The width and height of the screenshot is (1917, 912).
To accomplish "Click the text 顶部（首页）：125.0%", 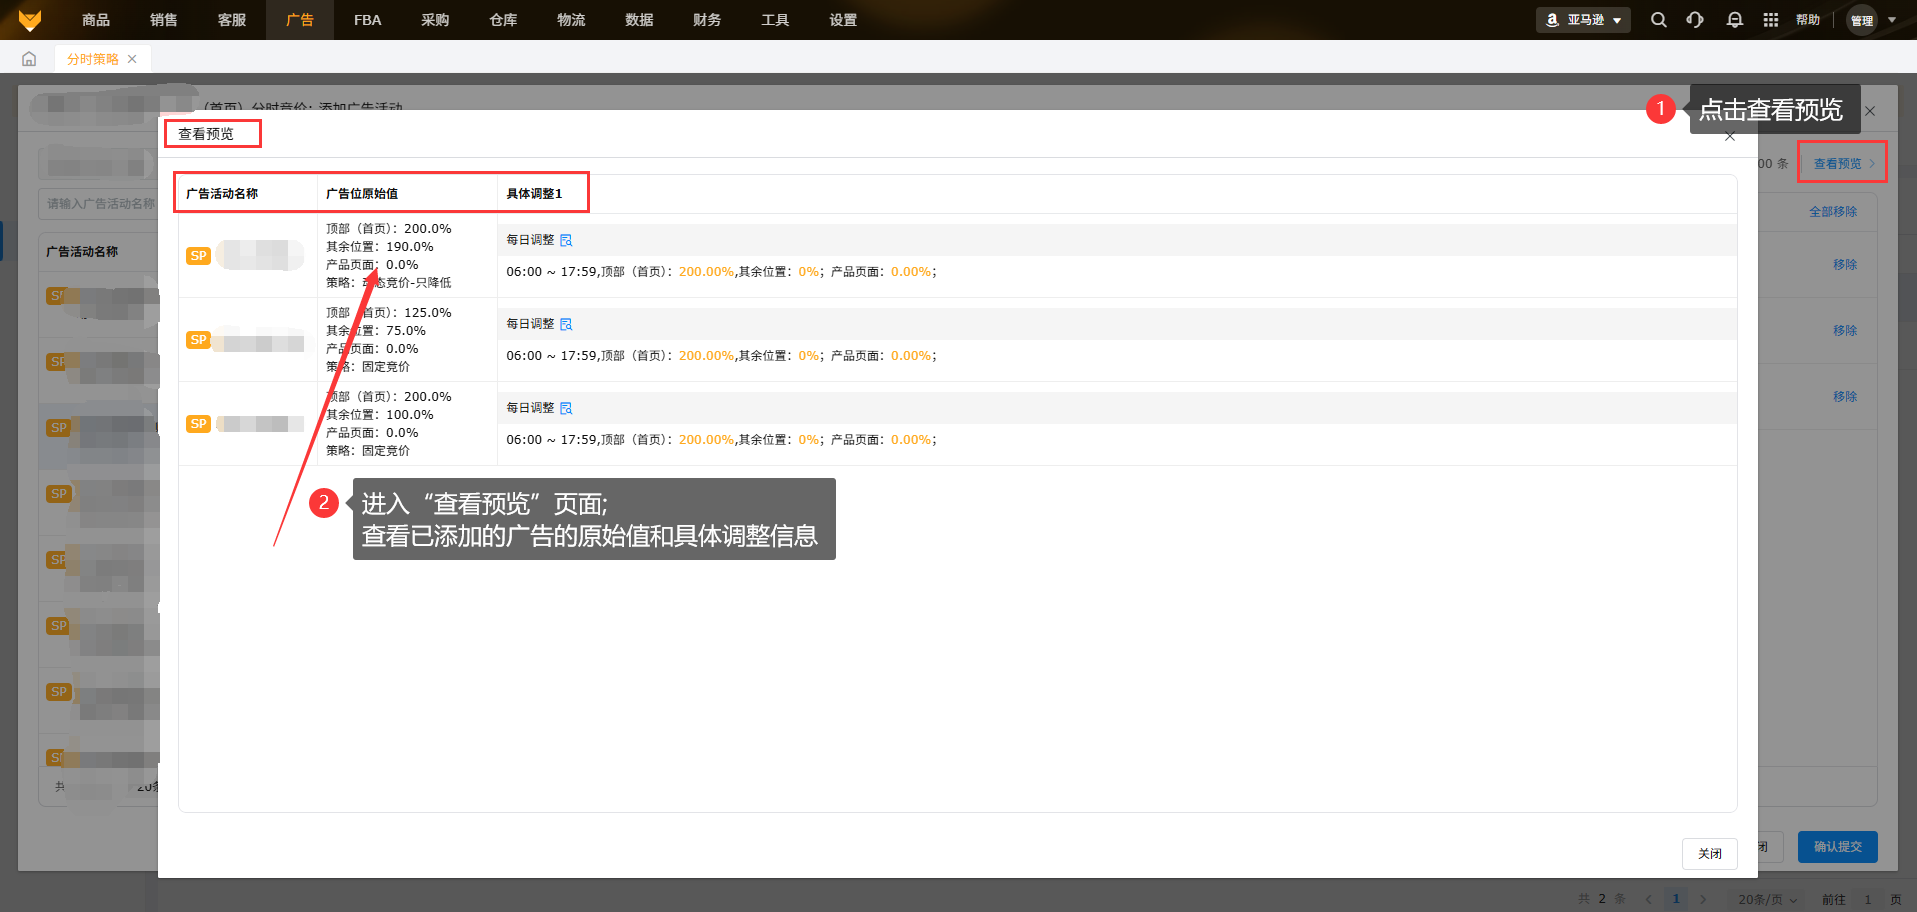I will coord(389,313).
